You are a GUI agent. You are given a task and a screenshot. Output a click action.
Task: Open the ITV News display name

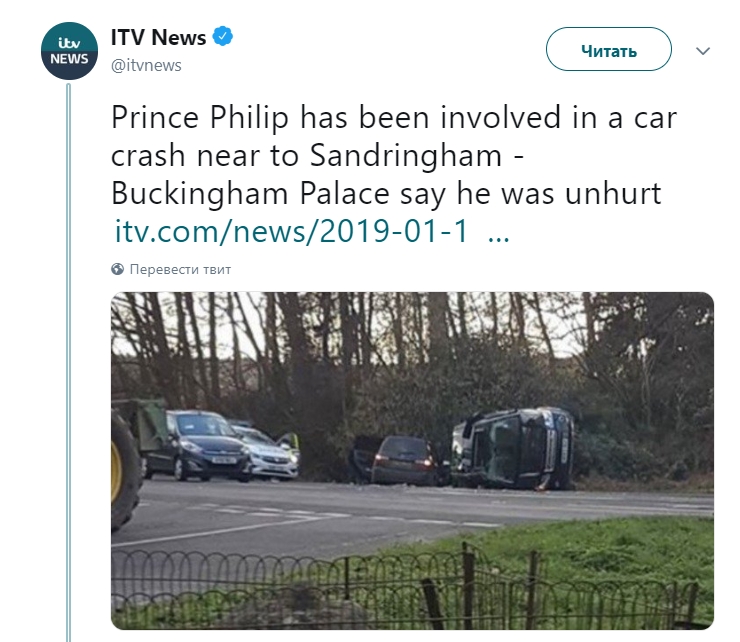[158, 38]
